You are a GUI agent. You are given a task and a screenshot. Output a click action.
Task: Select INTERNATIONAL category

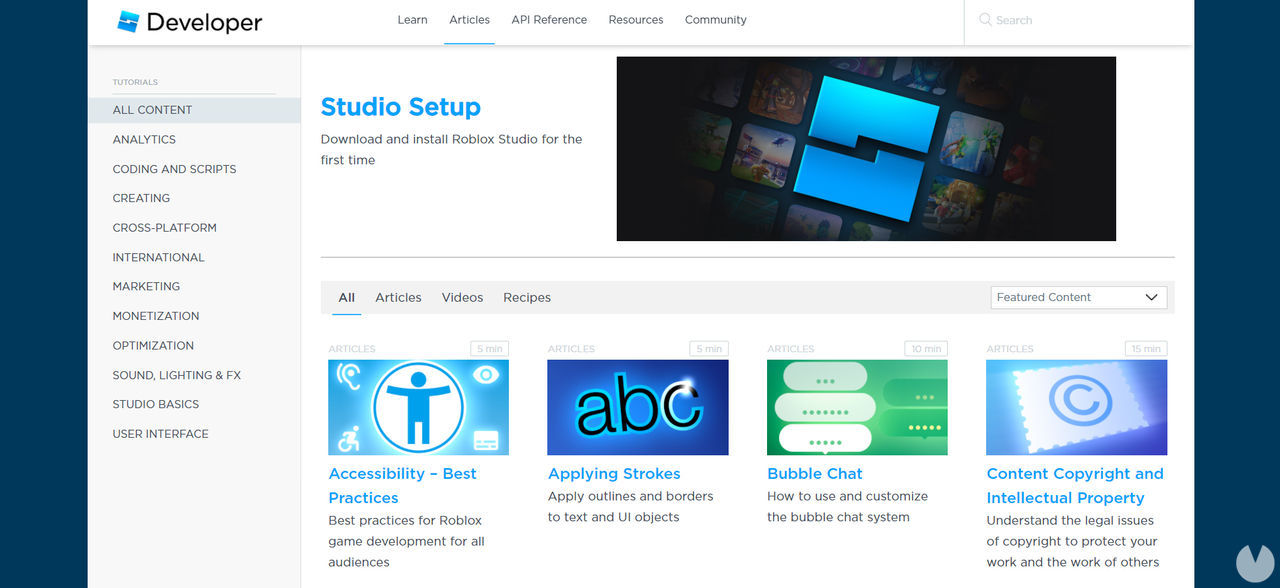pos(158,257)
